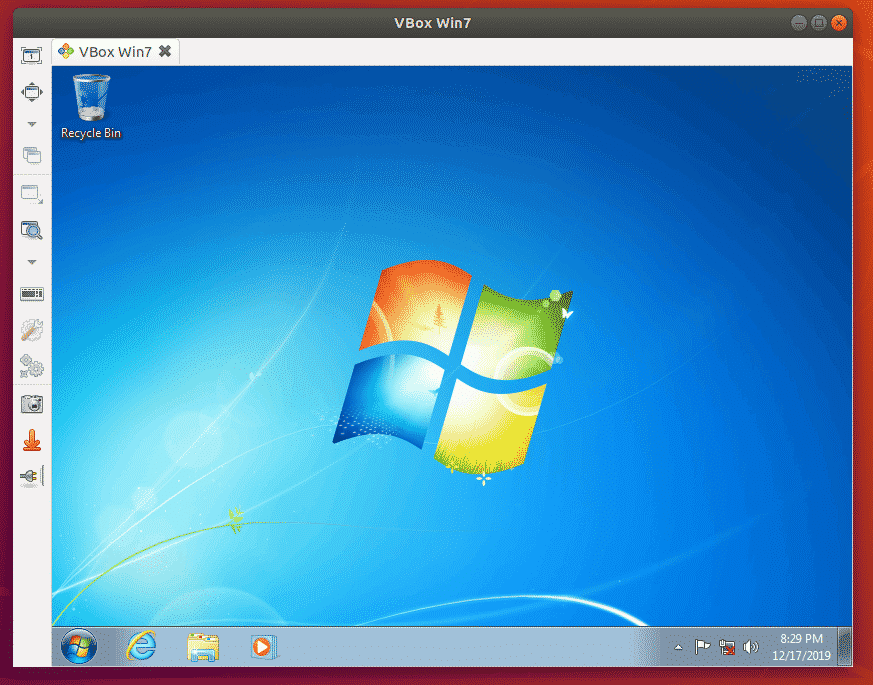
Task: Open the Action Center flag icon
Action: point(702,647)
